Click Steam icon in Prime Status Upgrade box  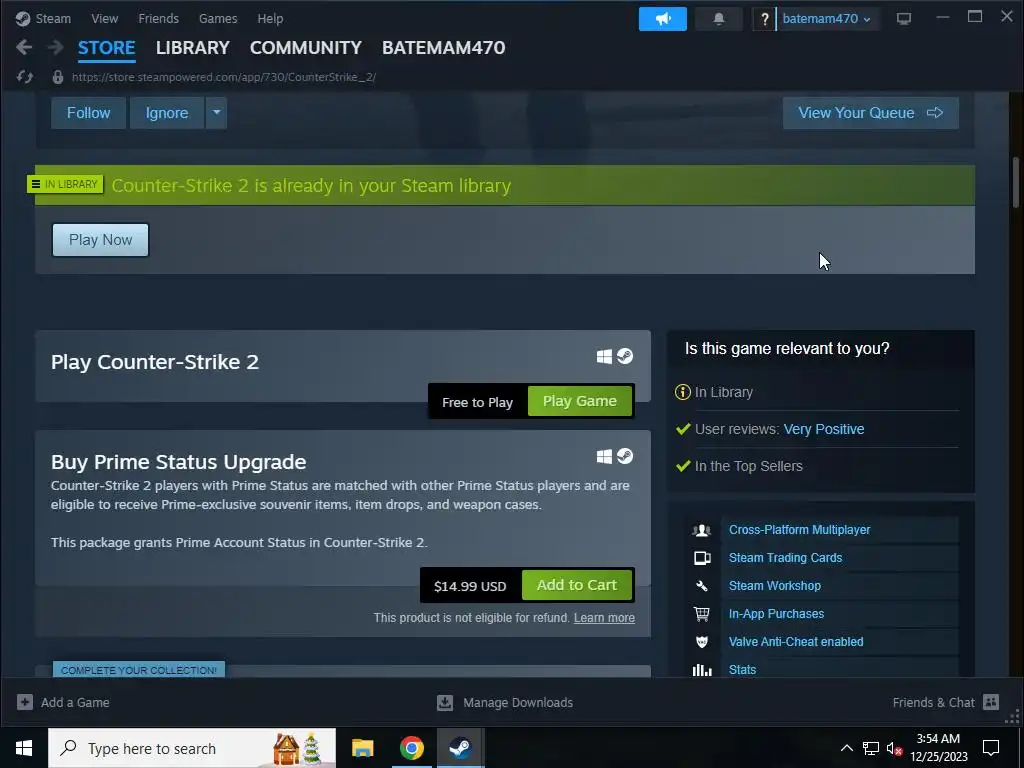click(625, 456)
